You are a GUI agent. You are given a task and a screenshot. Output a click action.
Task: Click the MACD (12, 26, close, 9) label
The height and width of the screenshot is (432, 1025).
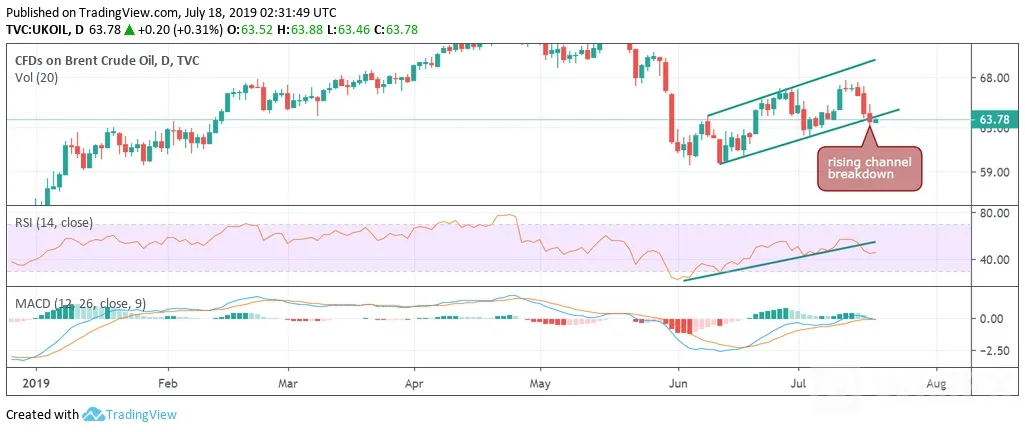point(80,303)
